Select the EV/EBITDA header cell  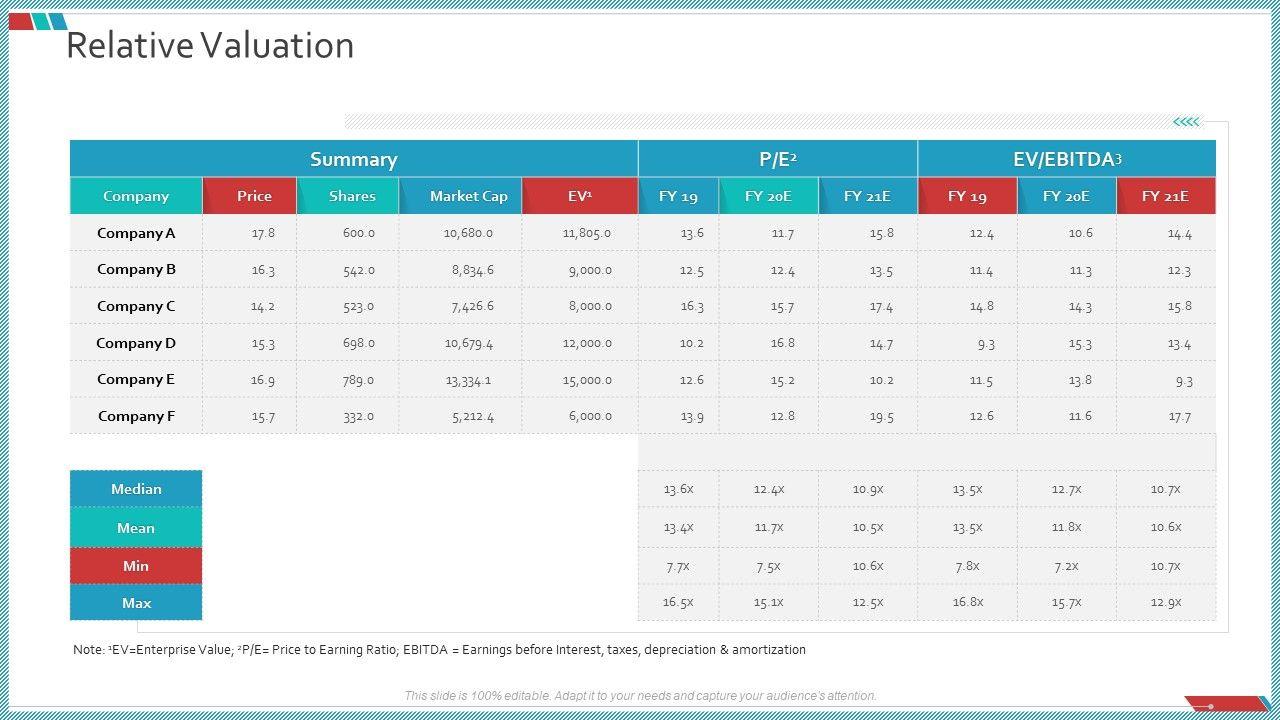[x=1067, y=159]
